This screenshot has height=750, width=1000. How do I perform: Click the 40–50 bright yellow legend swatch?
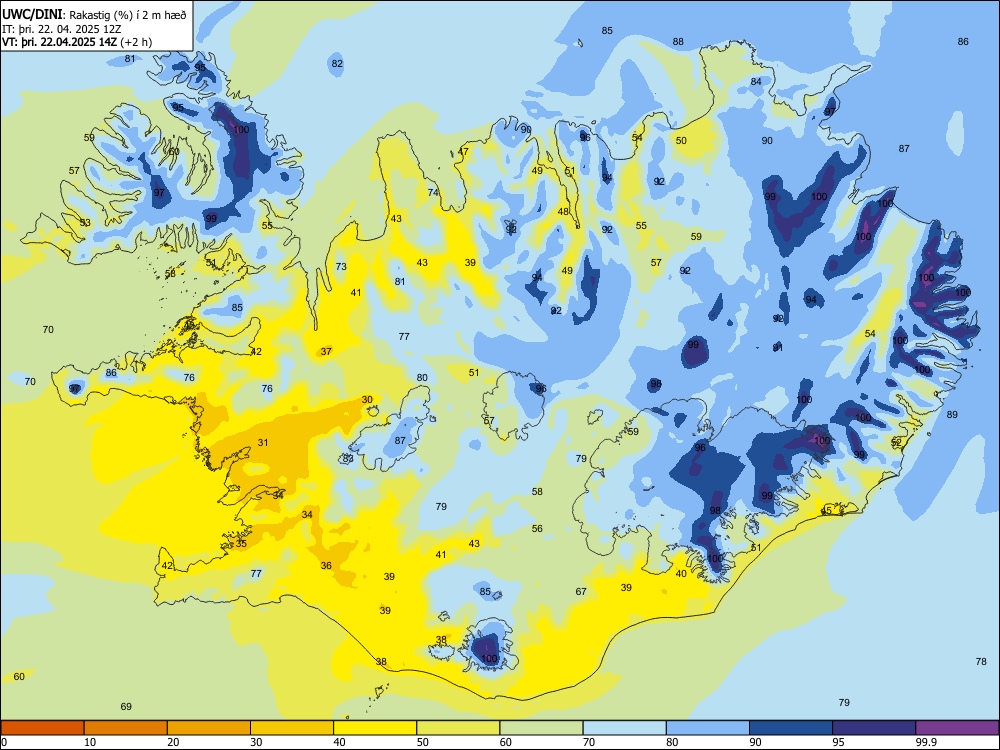click(375, 728)
